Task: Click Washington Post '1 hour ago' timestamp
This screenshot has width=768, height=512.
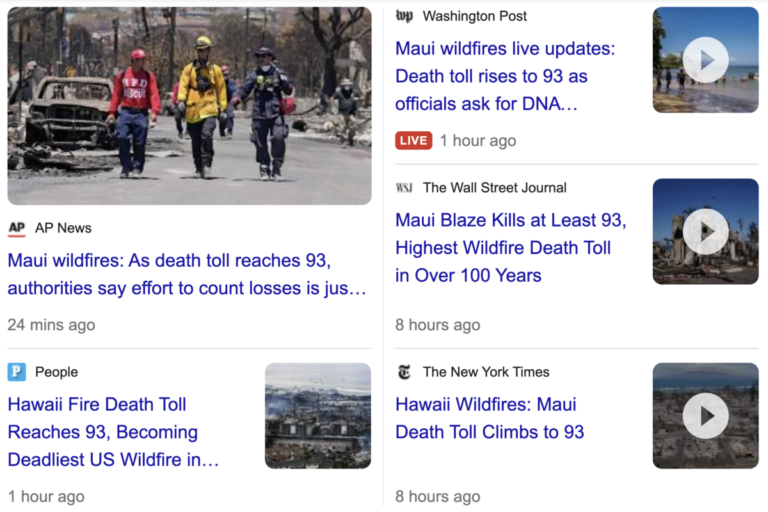Action: coord(478,141)
